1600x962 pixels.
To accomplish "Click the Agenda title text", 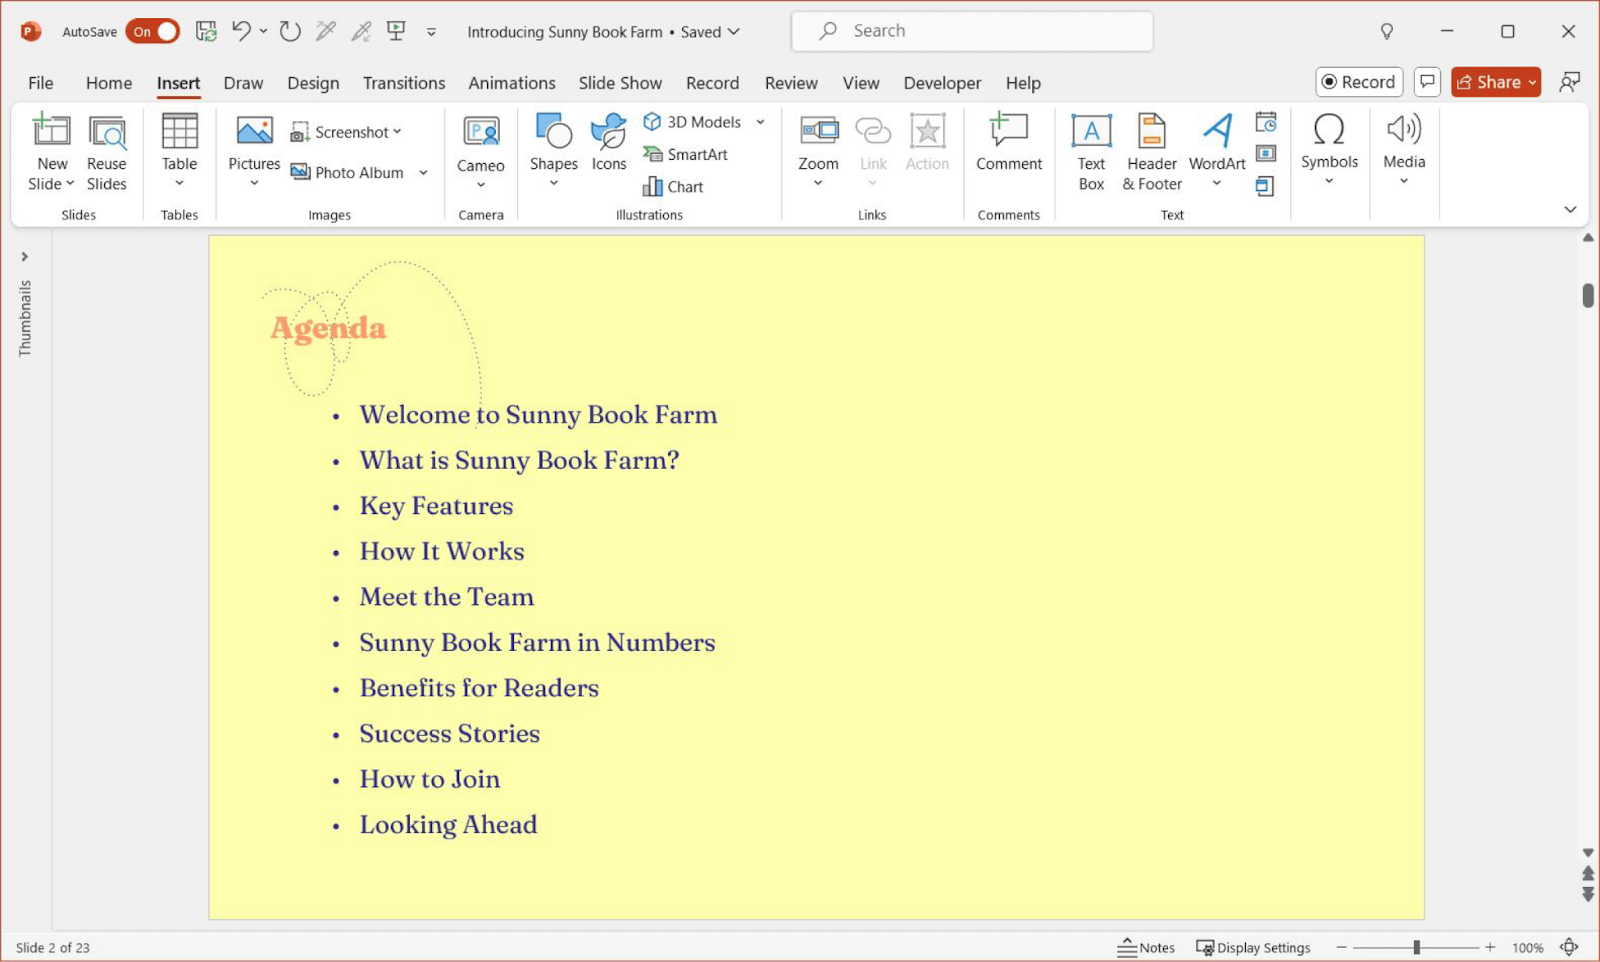I will point(328,328).
